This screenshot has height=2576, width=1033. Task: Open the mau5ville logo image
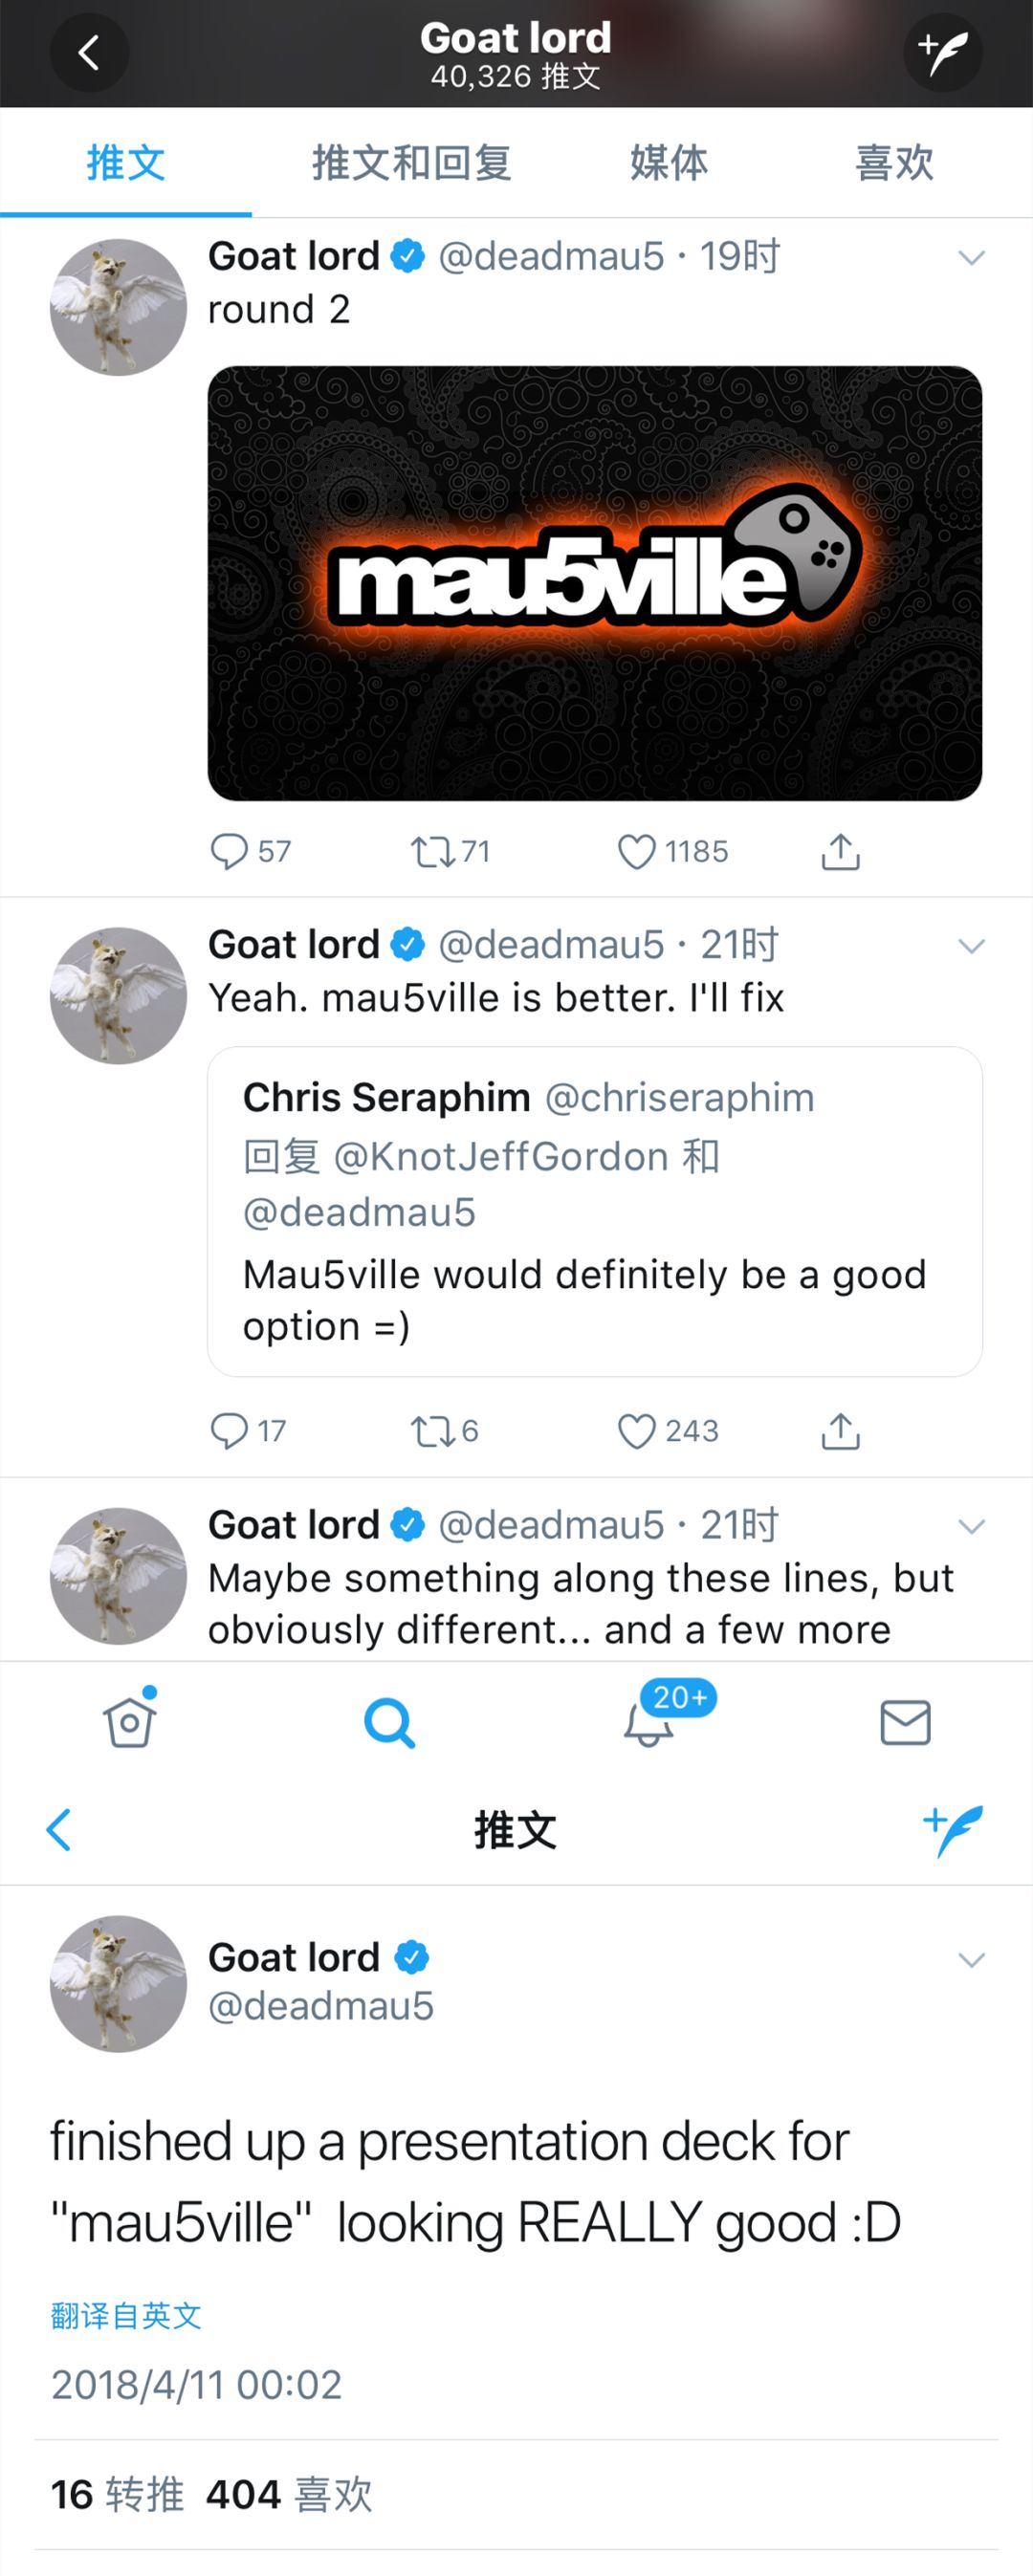[x=594, y=583]
